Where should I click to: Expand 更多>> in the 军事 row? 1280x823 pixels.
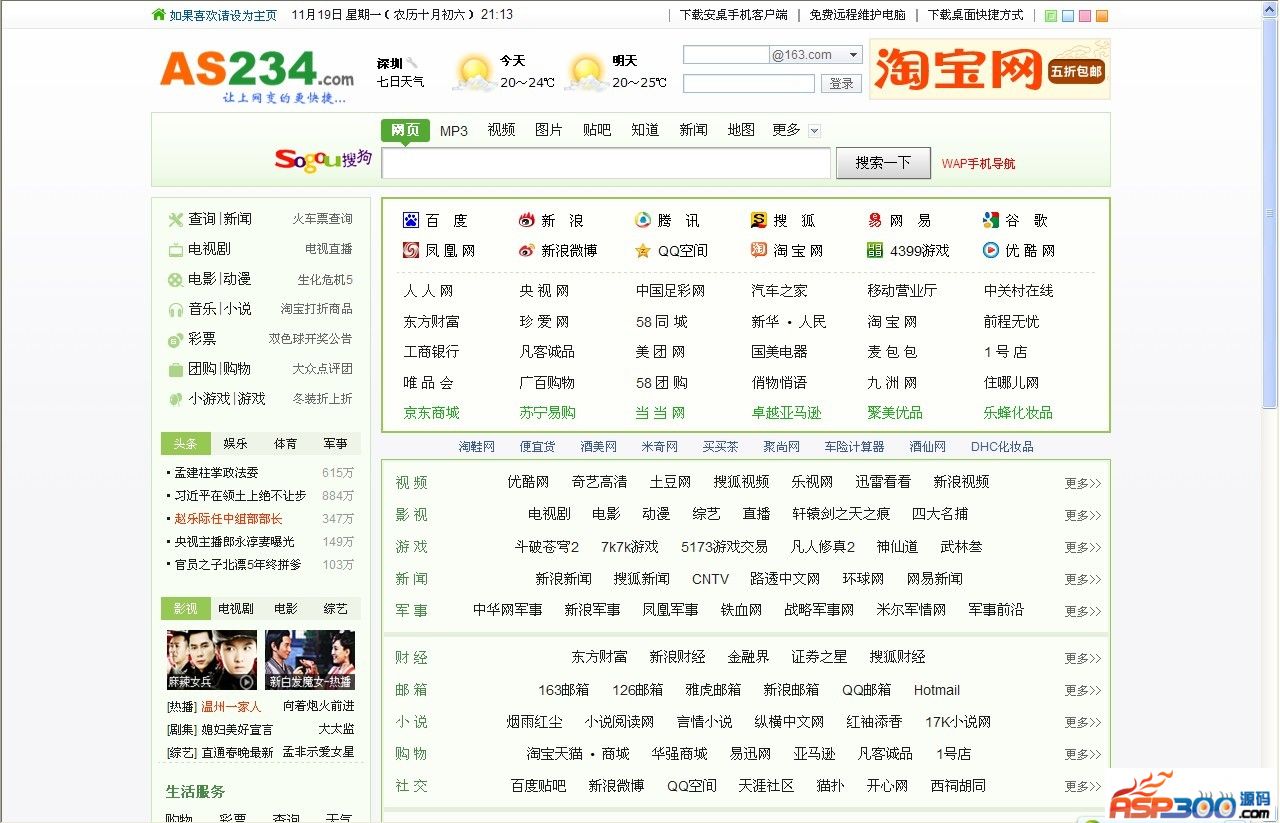tap(1082, 611)
